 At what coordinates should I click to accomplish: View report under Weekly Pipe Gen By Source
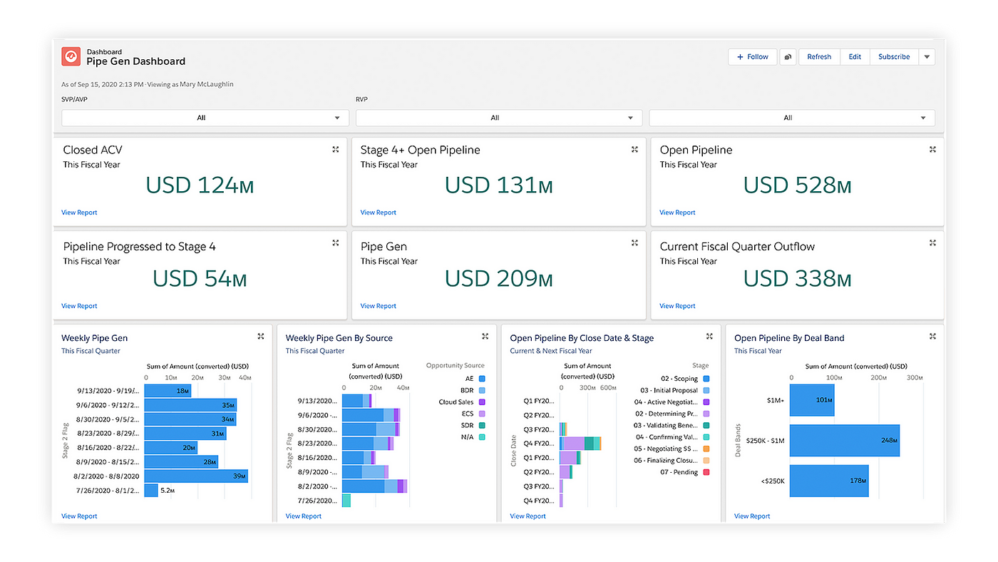[x=303, y=516]
